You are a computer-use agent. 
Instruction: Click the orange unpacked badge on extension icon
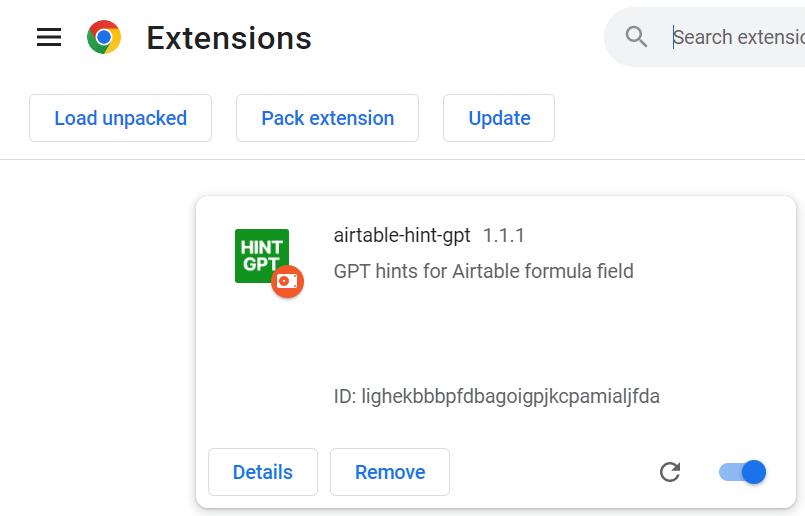click(287, 281)
